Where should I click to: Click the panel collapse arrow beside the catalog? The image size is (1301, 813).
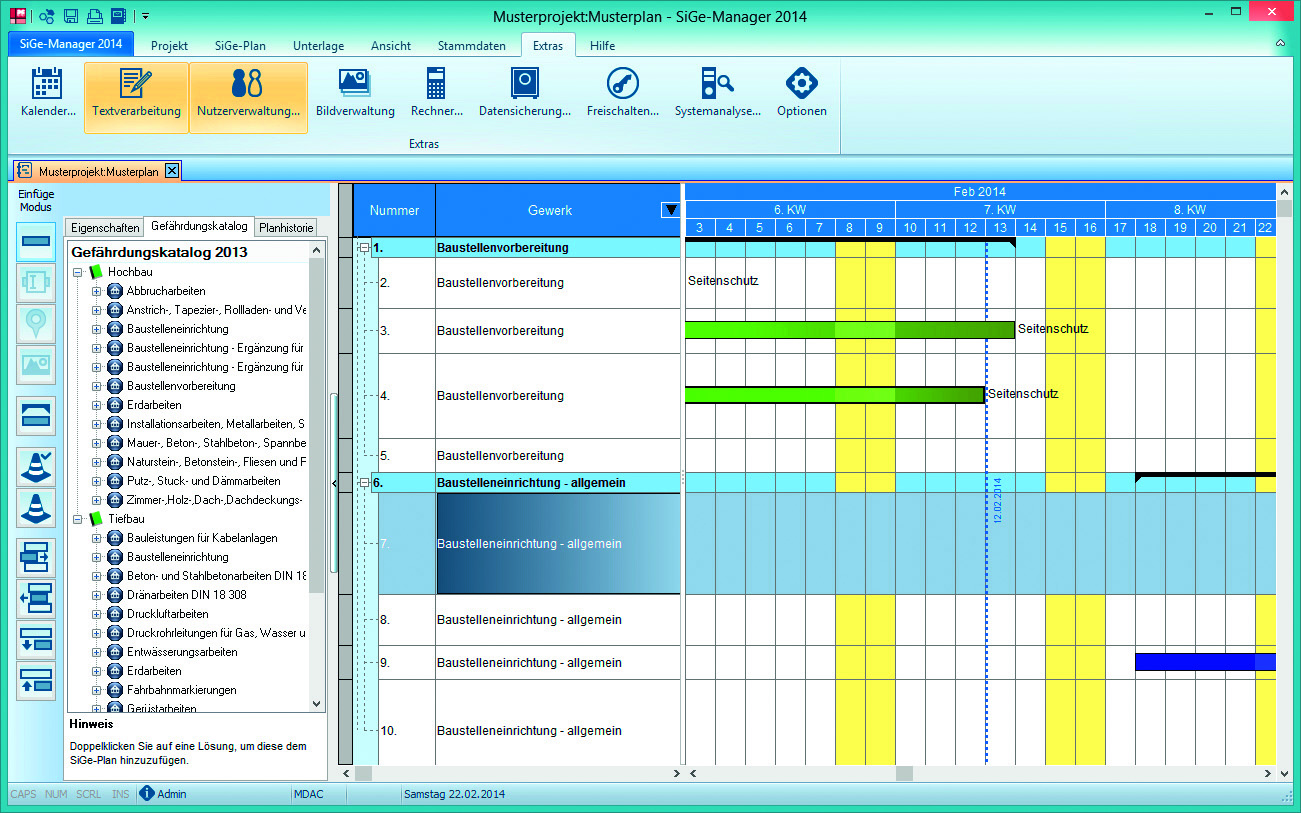click(334, 482)
